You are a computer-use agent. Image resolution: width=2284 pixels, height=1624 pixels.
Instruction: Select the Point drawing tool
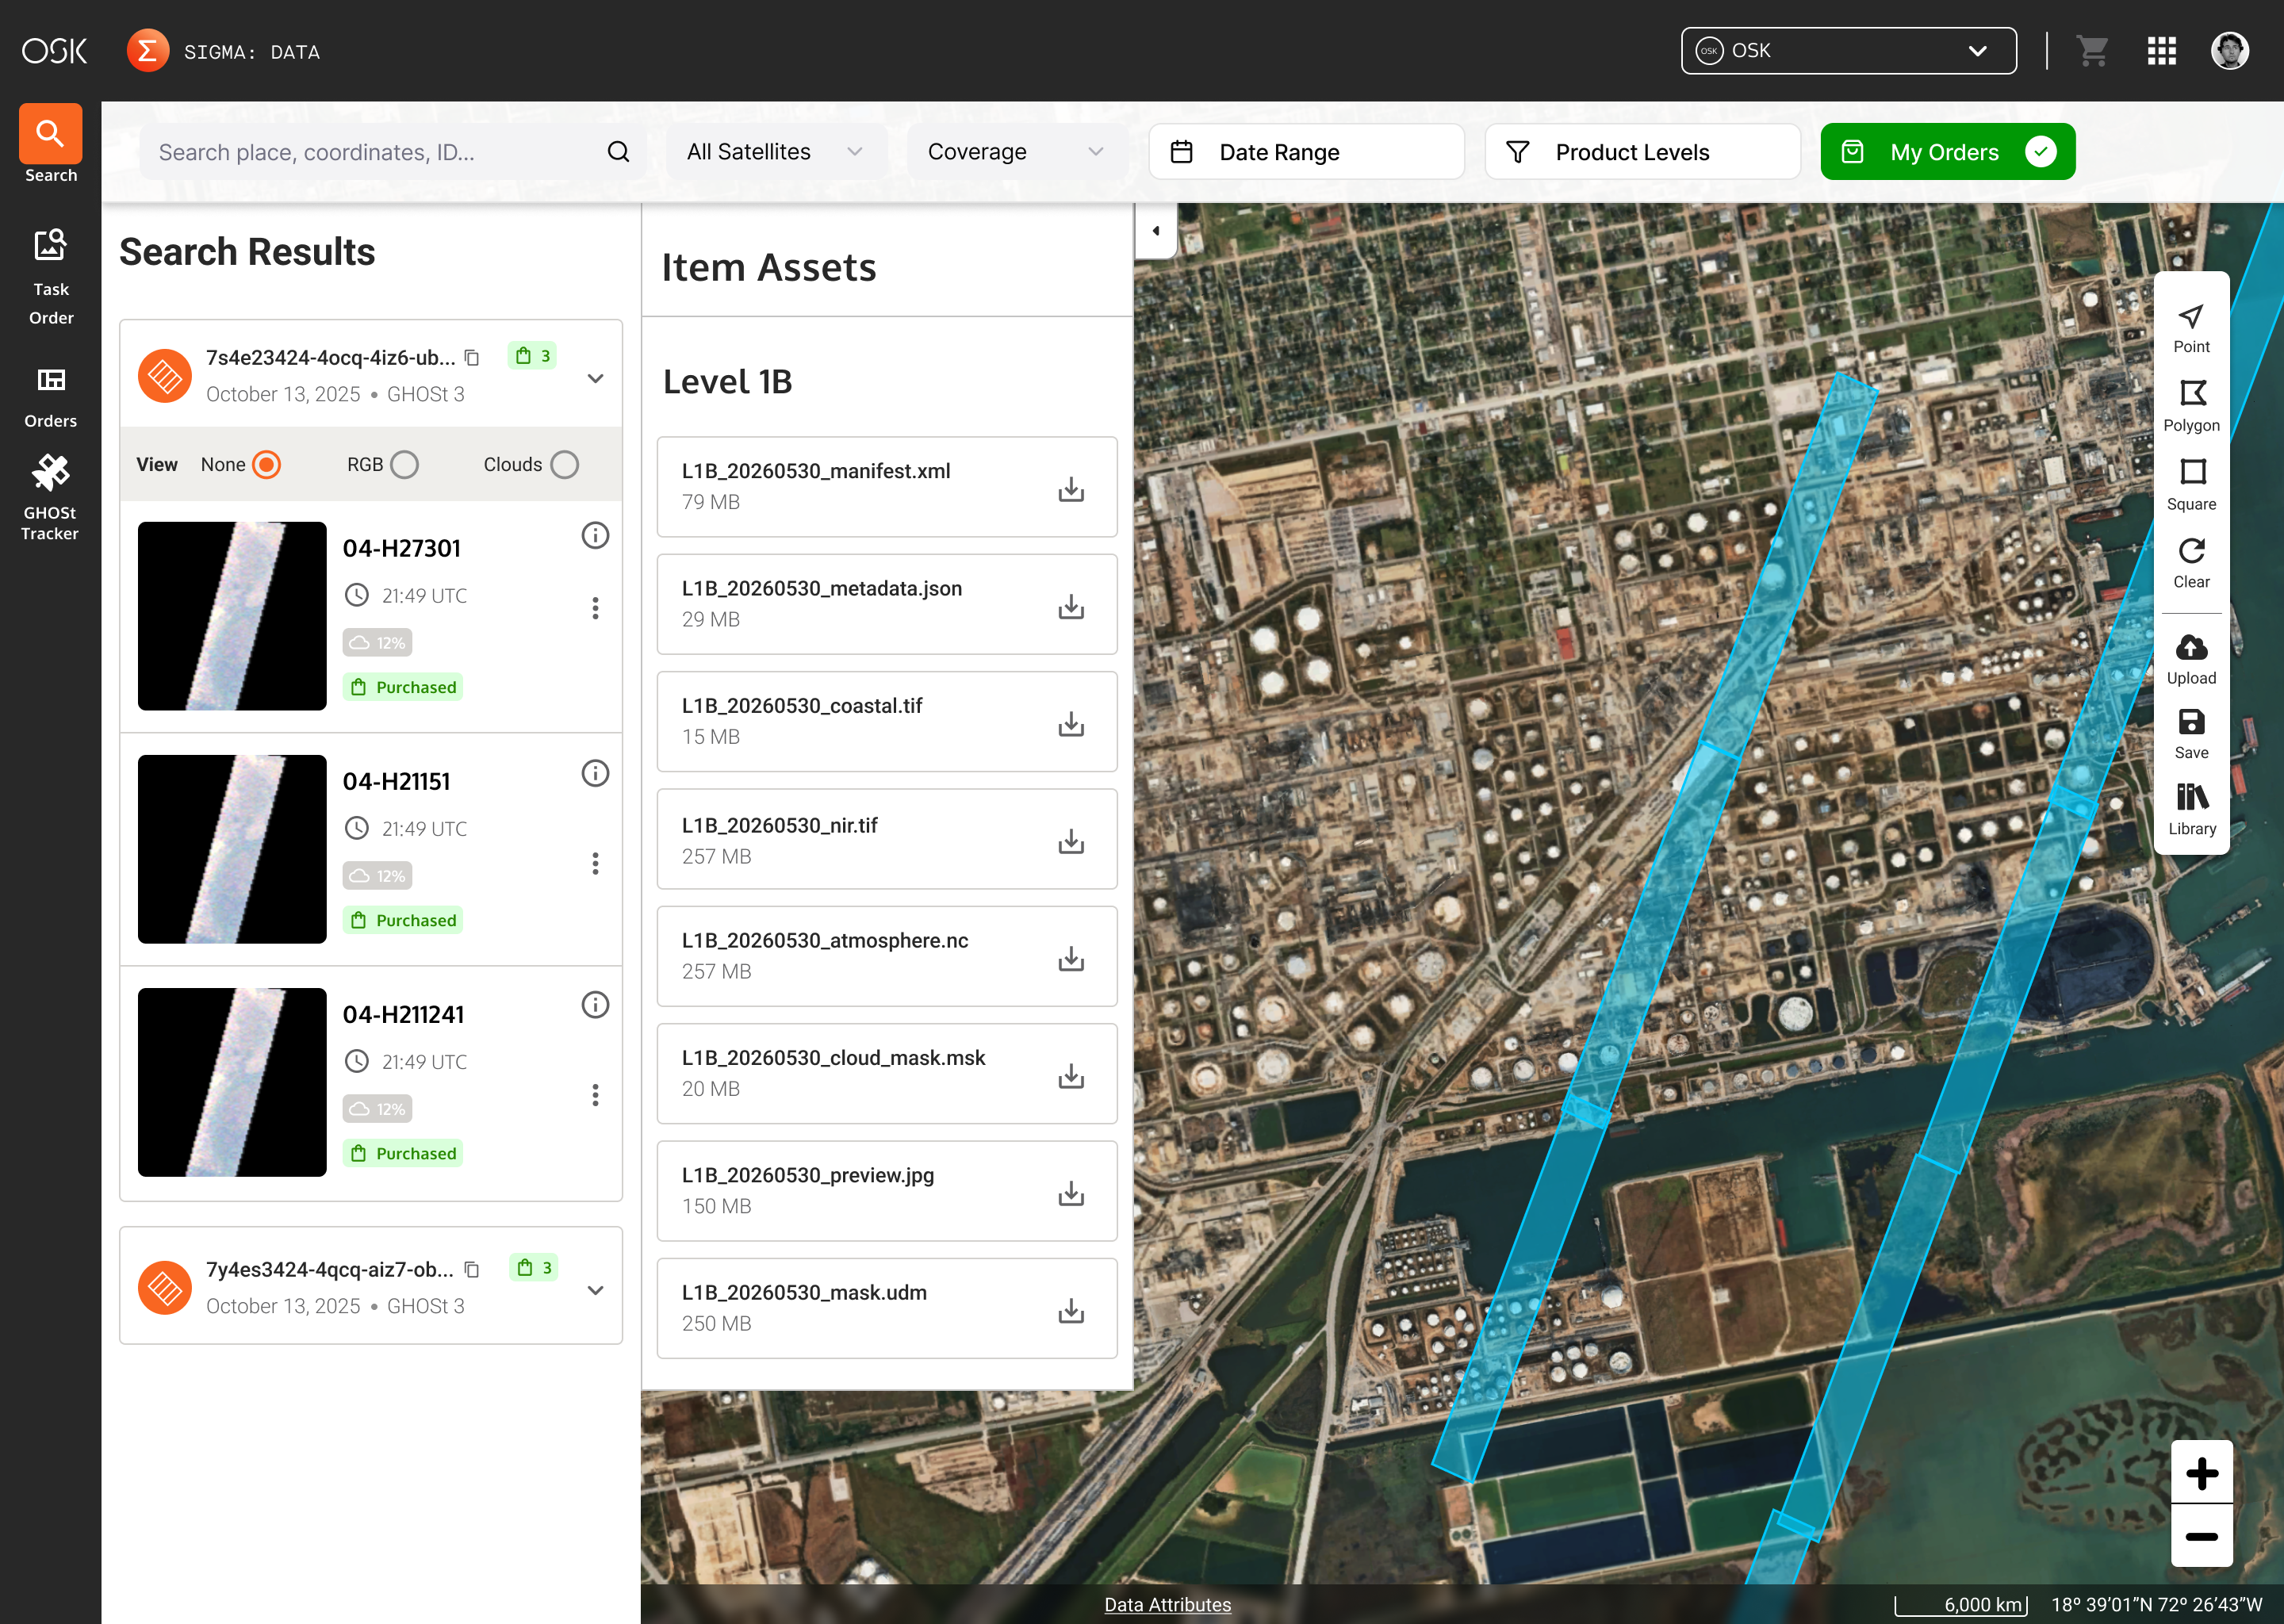2191,328
